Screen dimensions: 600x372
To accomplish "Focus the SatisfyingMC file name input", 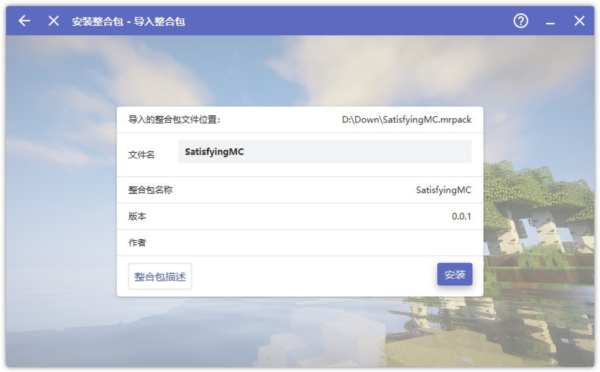I will point(325,152).
